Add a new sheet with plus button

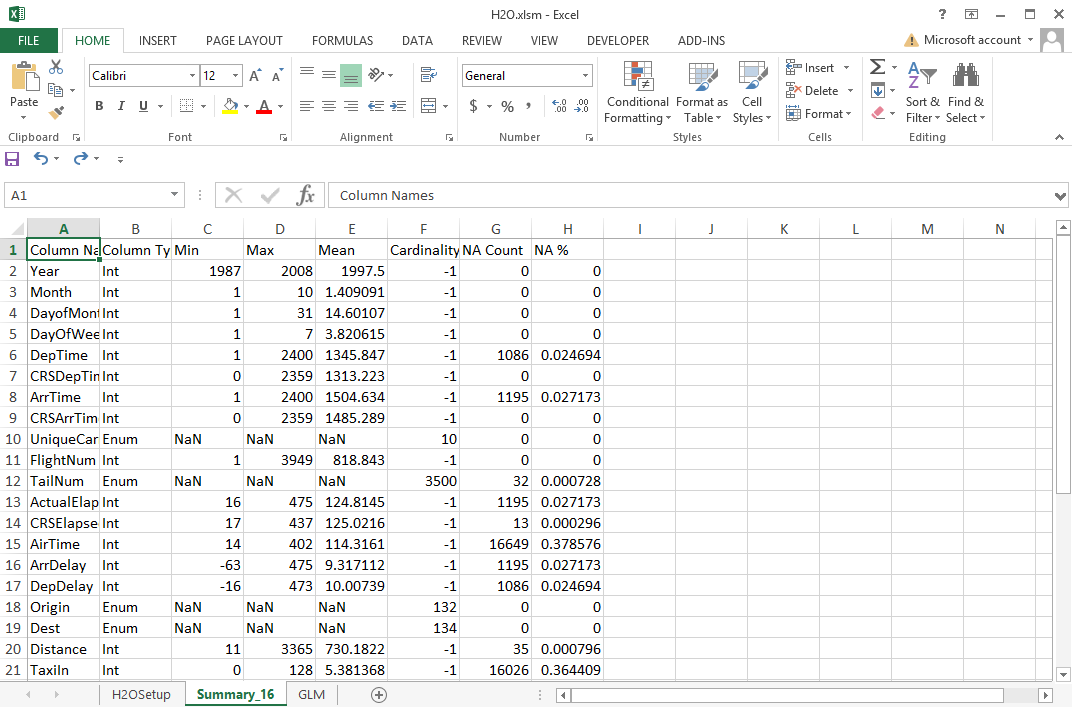(379, 695)
